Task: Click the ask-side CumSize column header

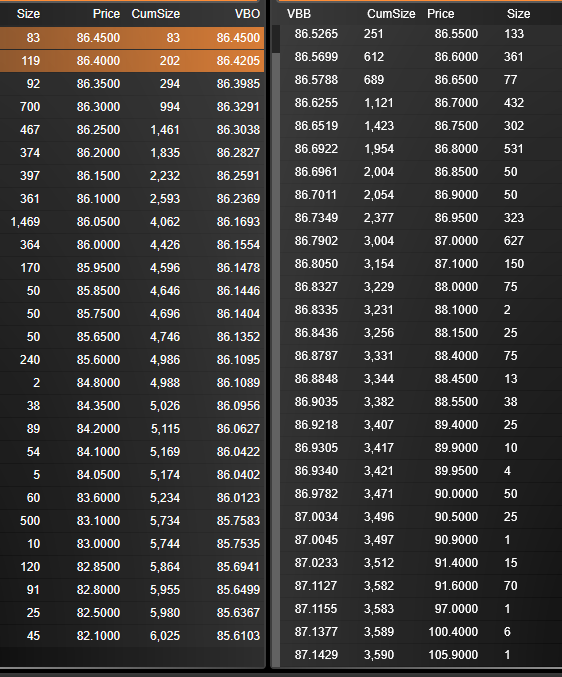Action: [391, 14]
